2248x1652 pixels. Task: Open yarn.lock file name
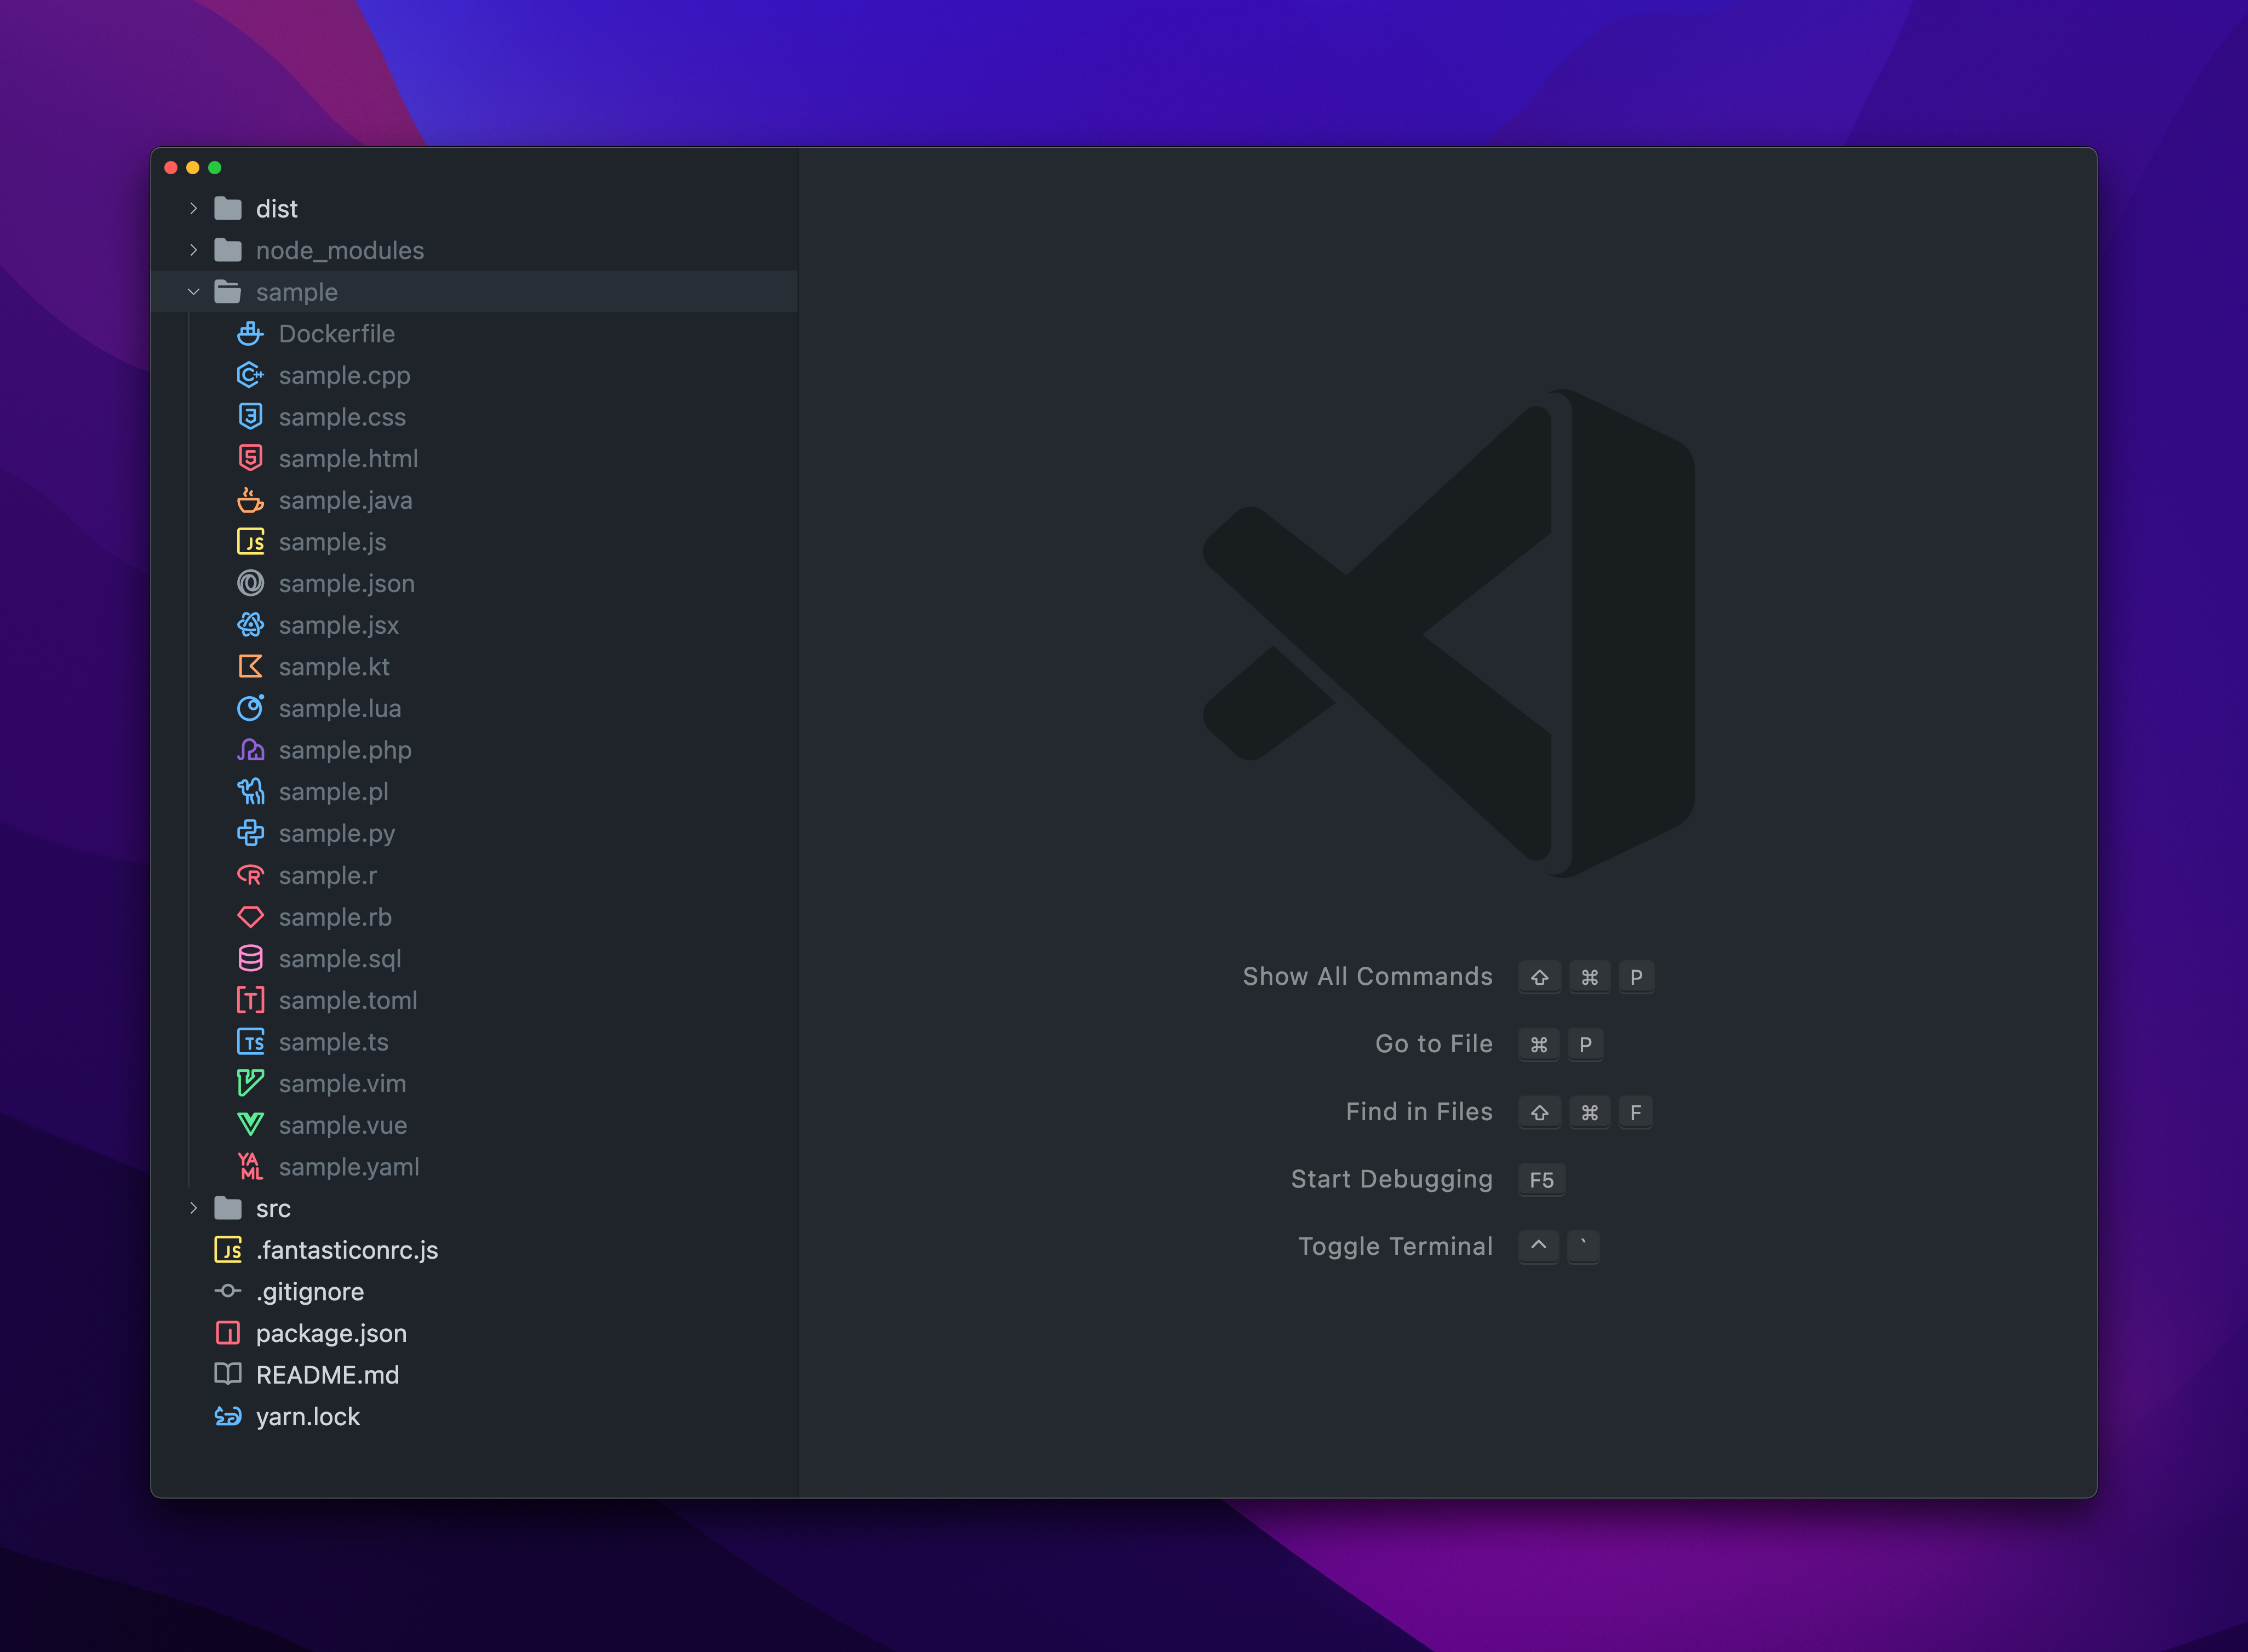pos(308,1416)
